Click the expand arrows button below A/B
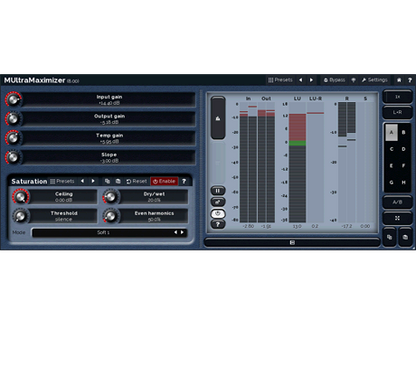This screenshot has height=376, width=416. [397, 218]
